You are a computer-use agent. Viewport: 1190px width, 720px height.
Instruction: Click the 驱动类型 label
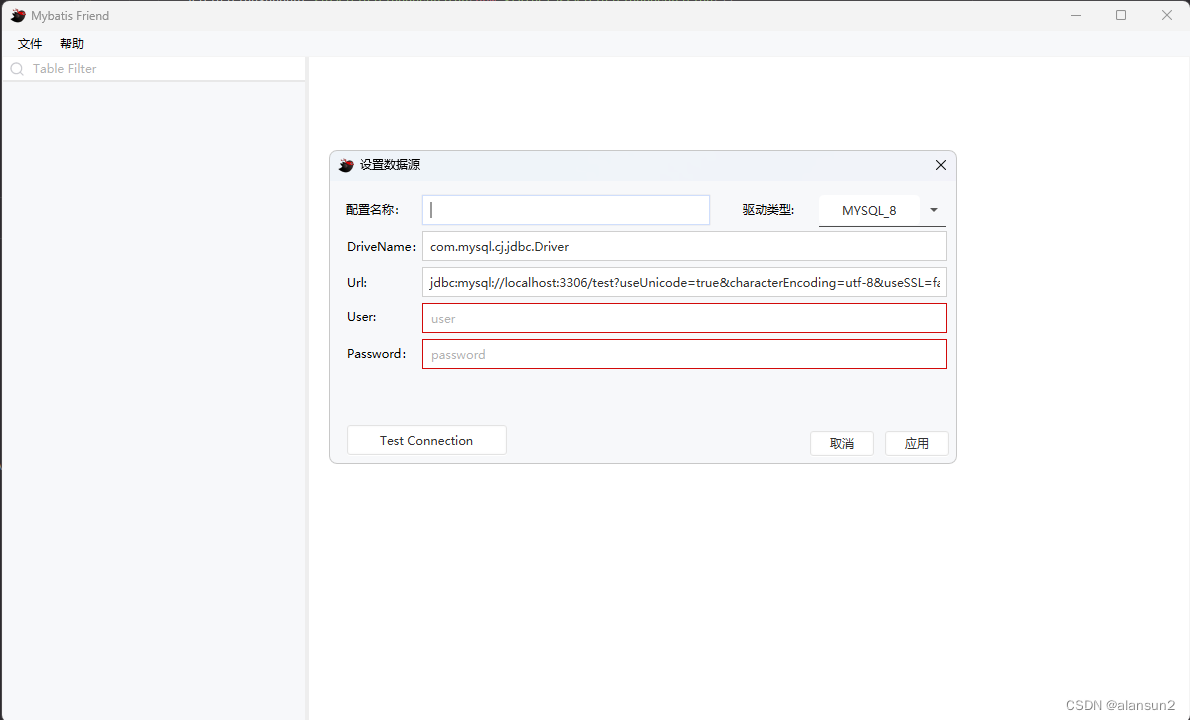768,209
